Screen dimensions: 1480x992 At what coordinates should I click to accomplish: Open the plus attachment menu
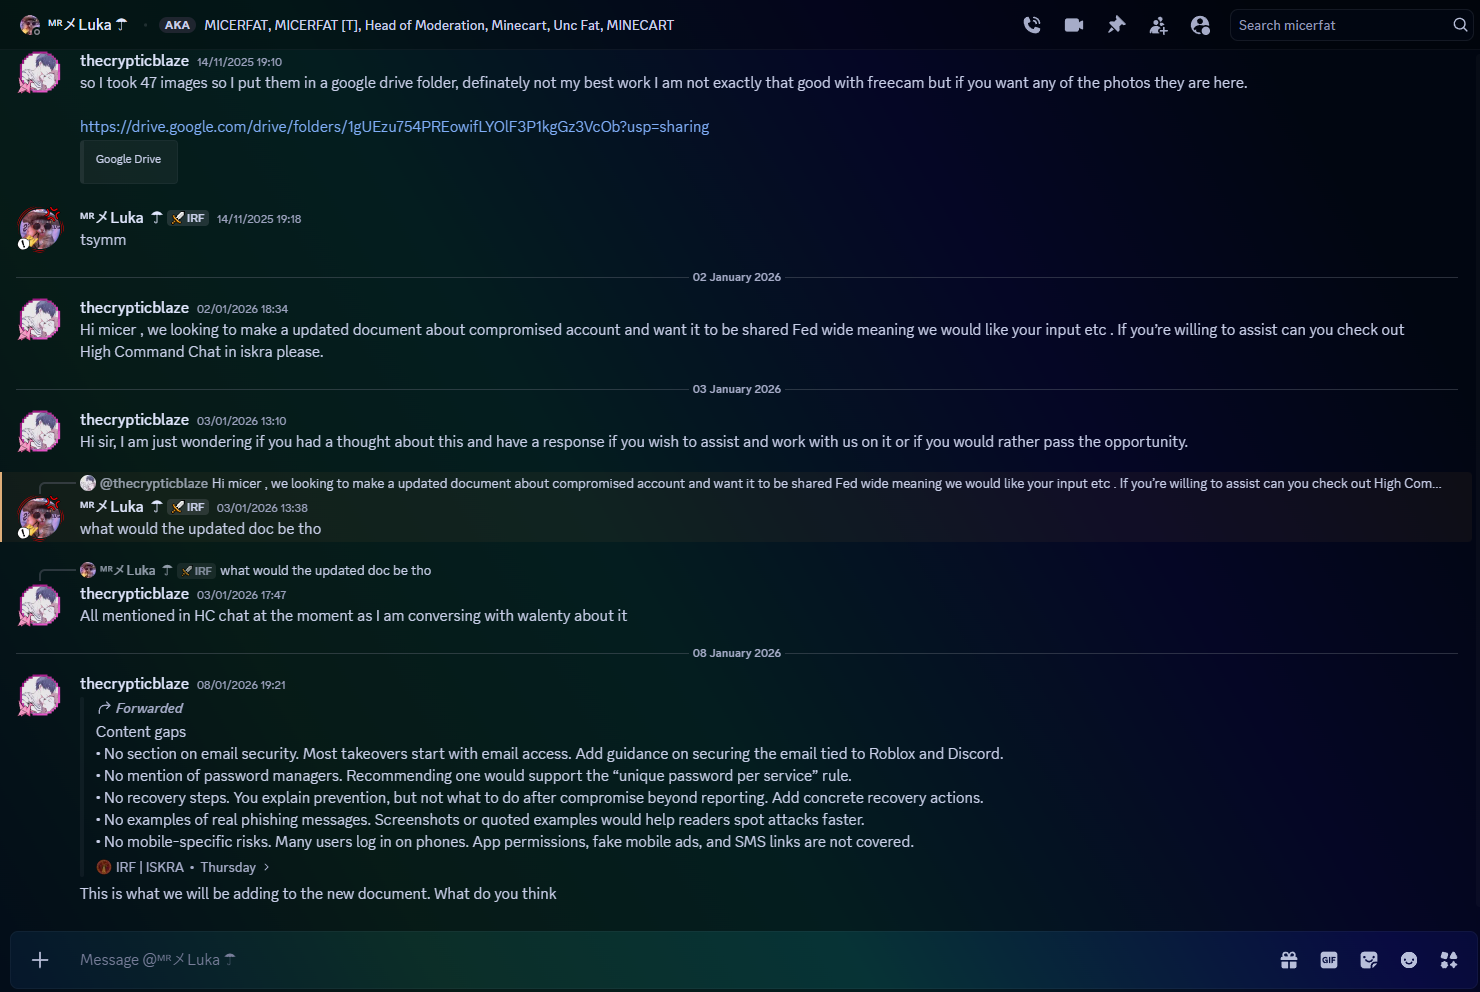(40, 960)
